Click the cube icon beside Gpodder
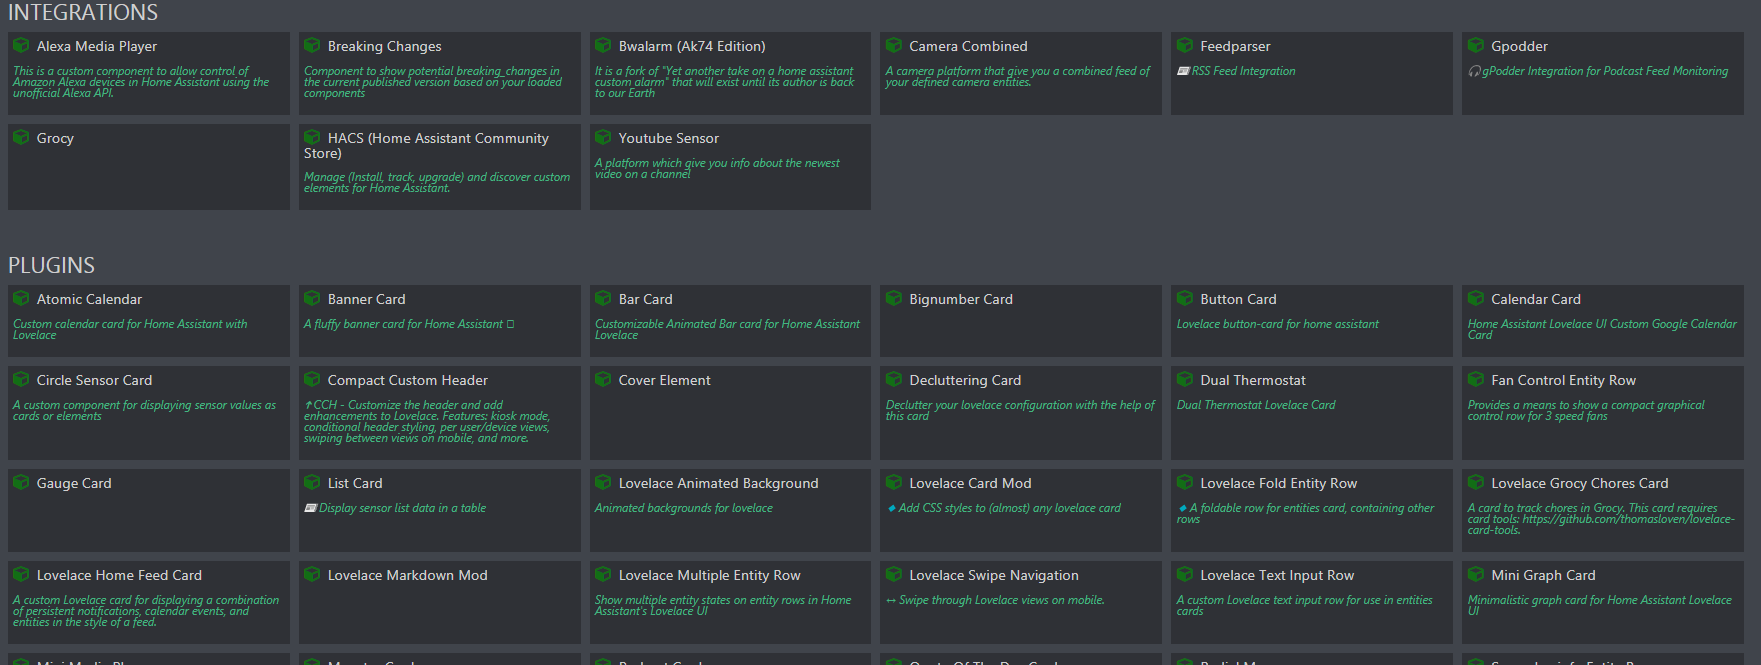The image size is (1761, 665). tap(1476, 45)
